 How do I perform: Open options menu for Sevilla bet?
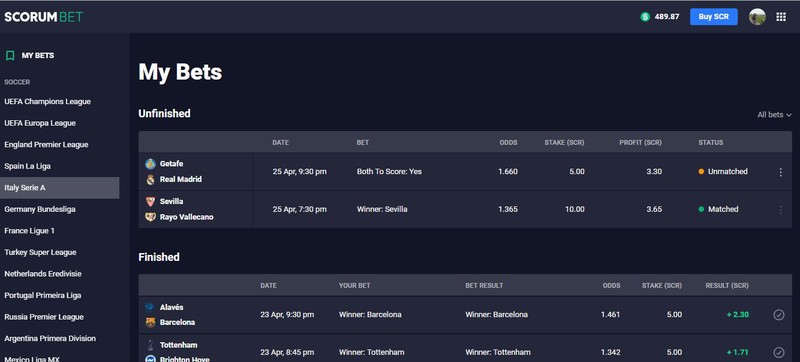click(x=780, y=210)
